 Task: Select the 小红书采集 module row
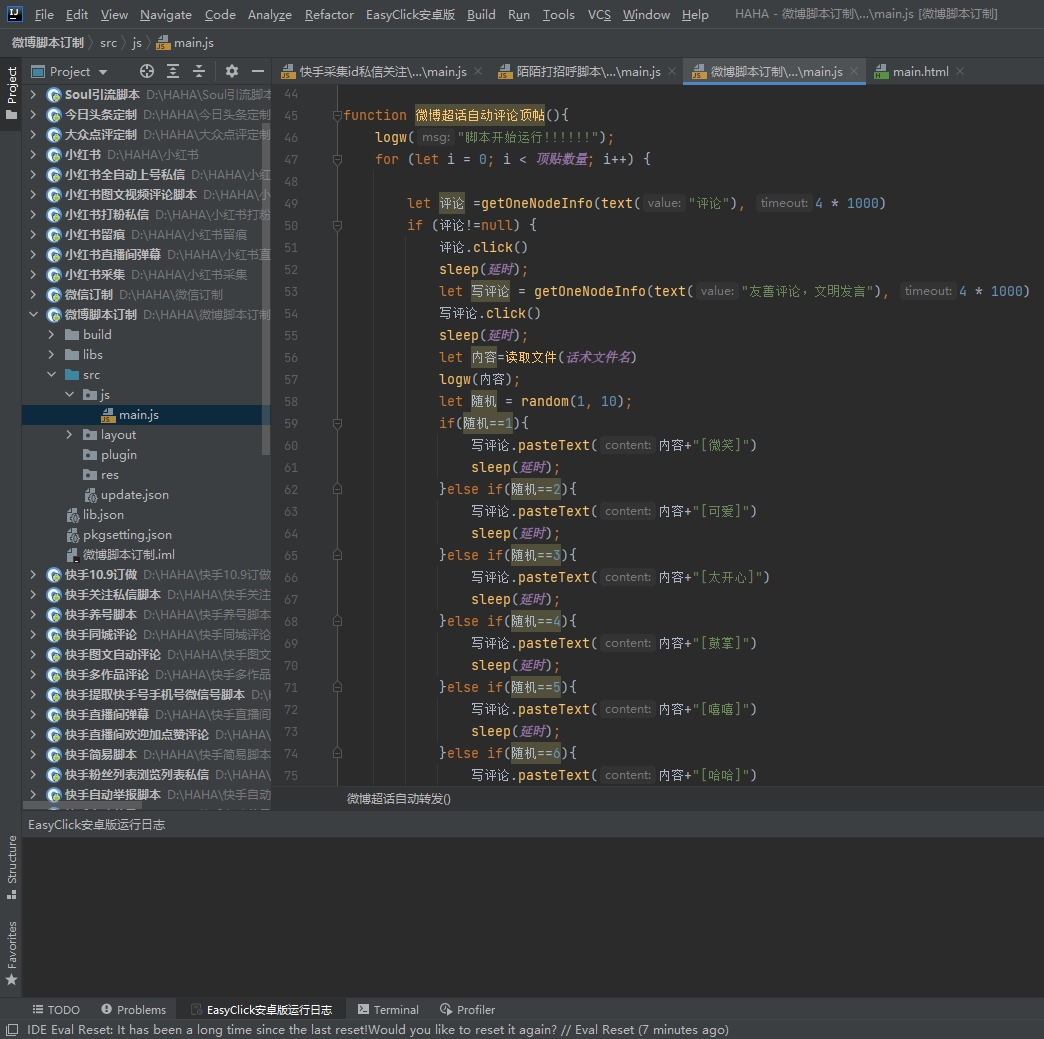146,274
